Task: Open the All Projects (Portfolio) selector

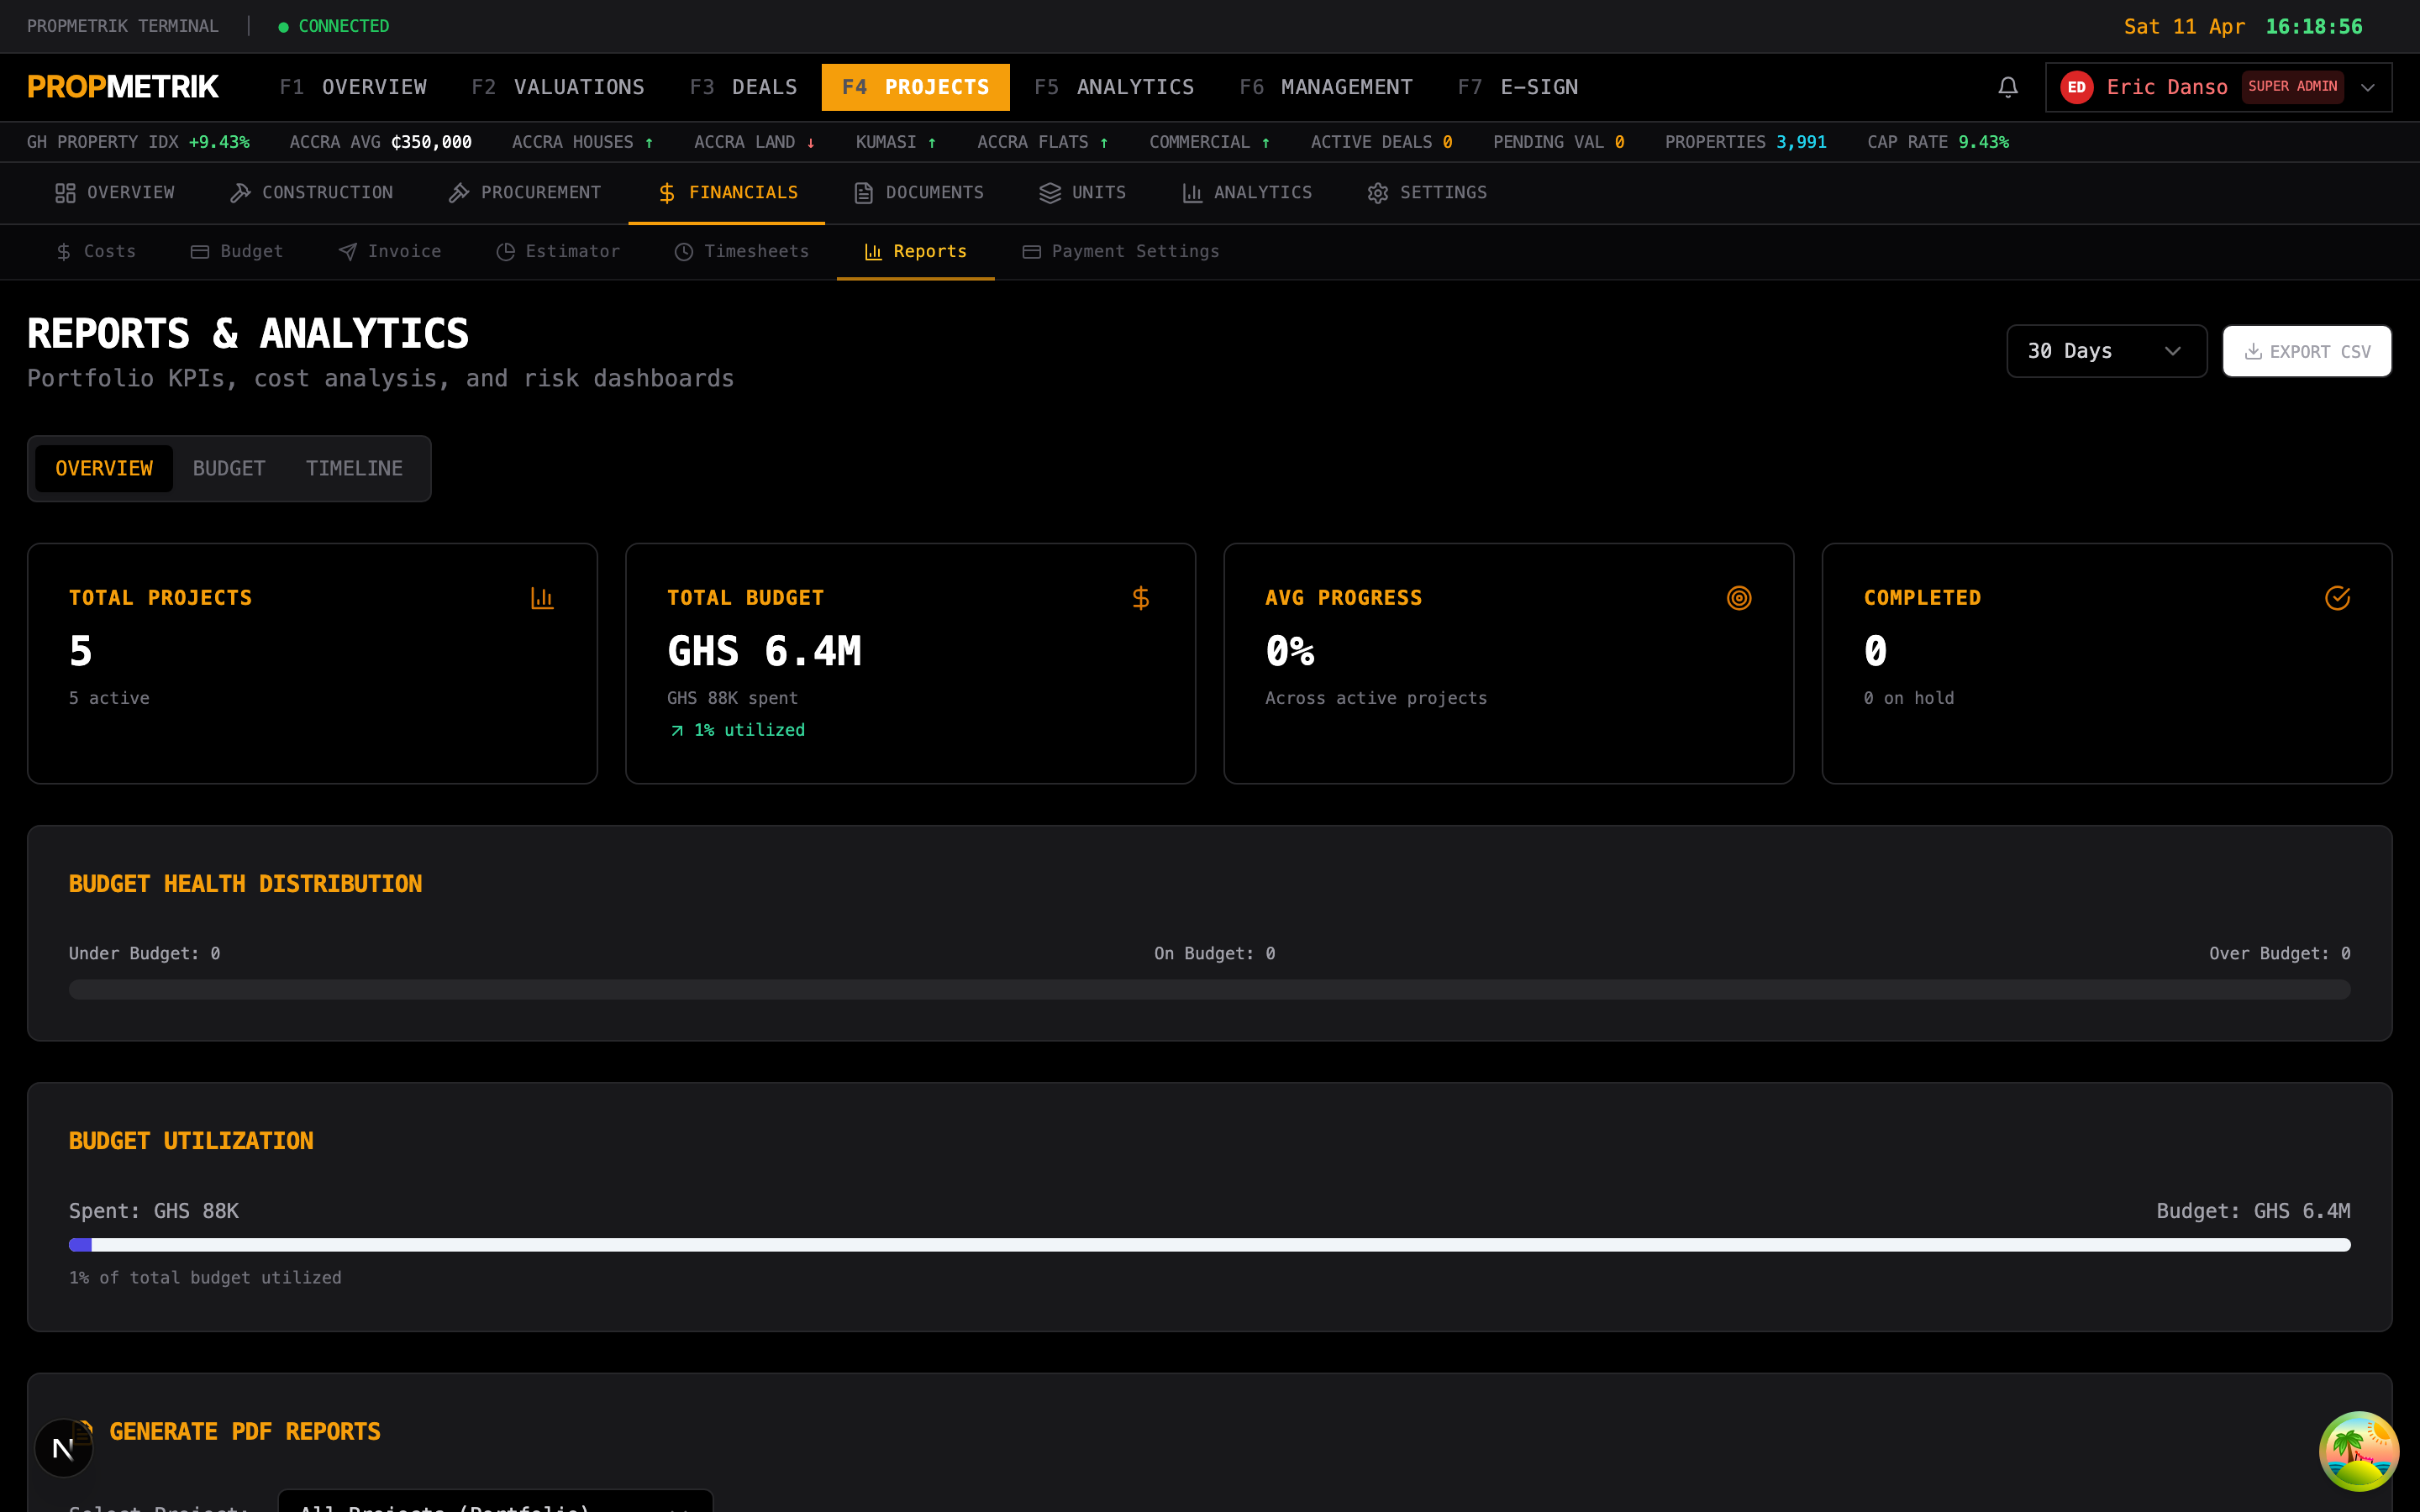Action: [x=495, y=1502]
